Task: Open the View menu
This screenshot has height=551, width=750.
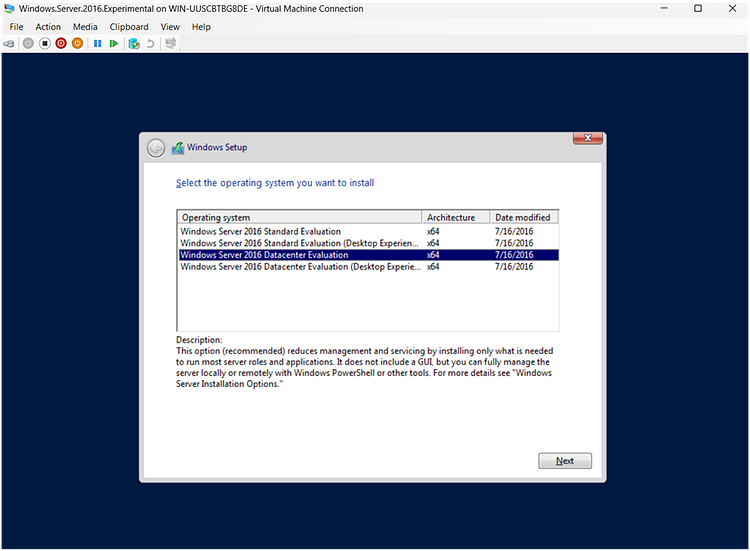Action: click(x=170, y=27)
